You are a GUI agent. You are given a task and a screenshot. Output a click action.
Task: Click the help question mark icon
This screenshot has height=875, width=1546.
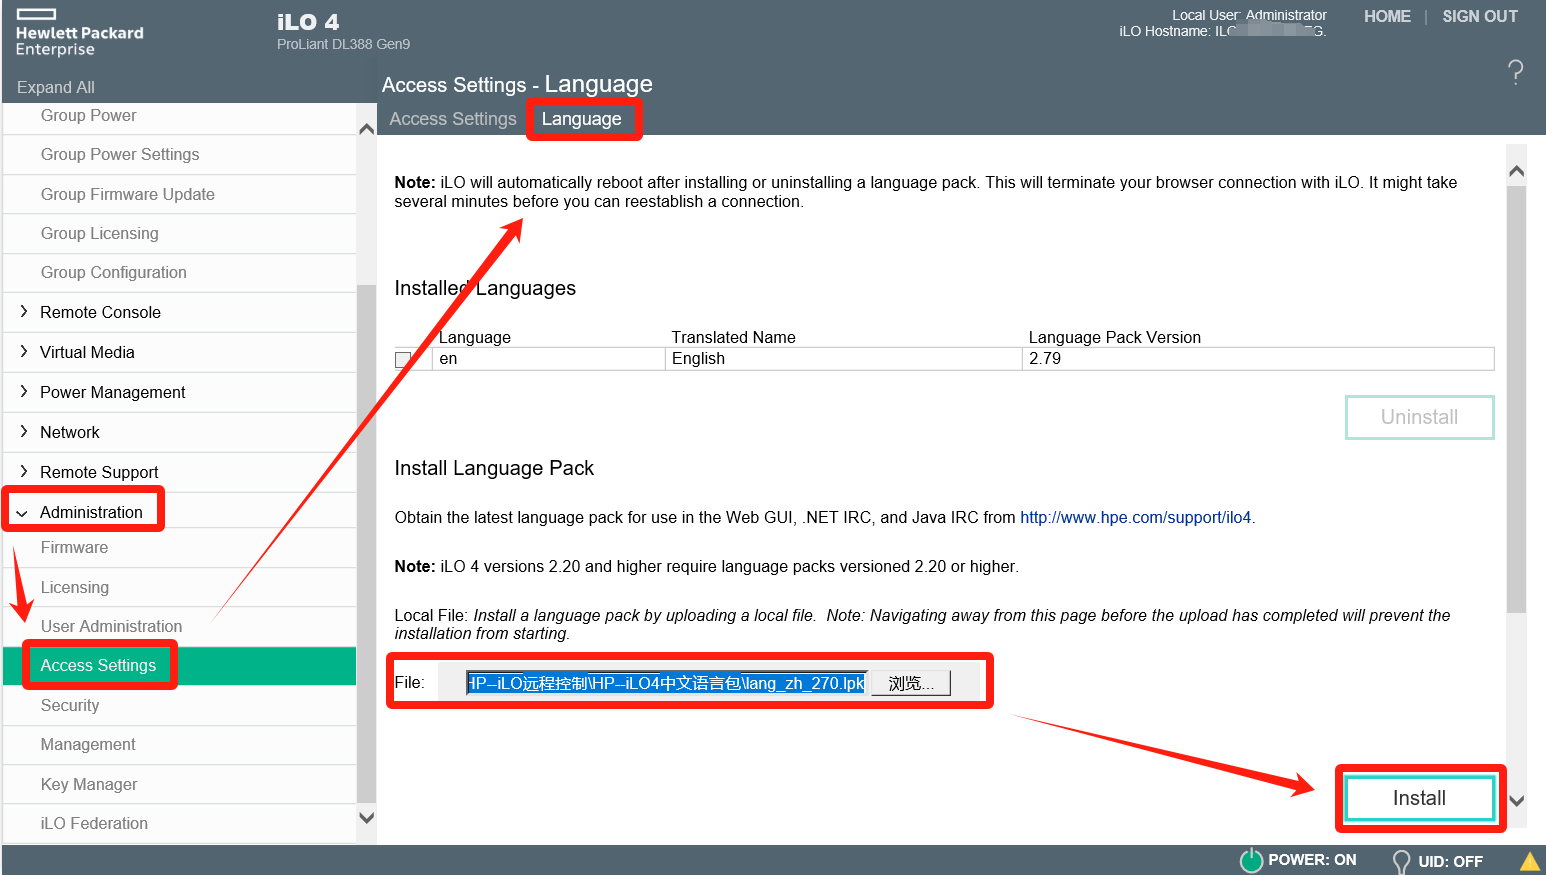pos(1515,72)
